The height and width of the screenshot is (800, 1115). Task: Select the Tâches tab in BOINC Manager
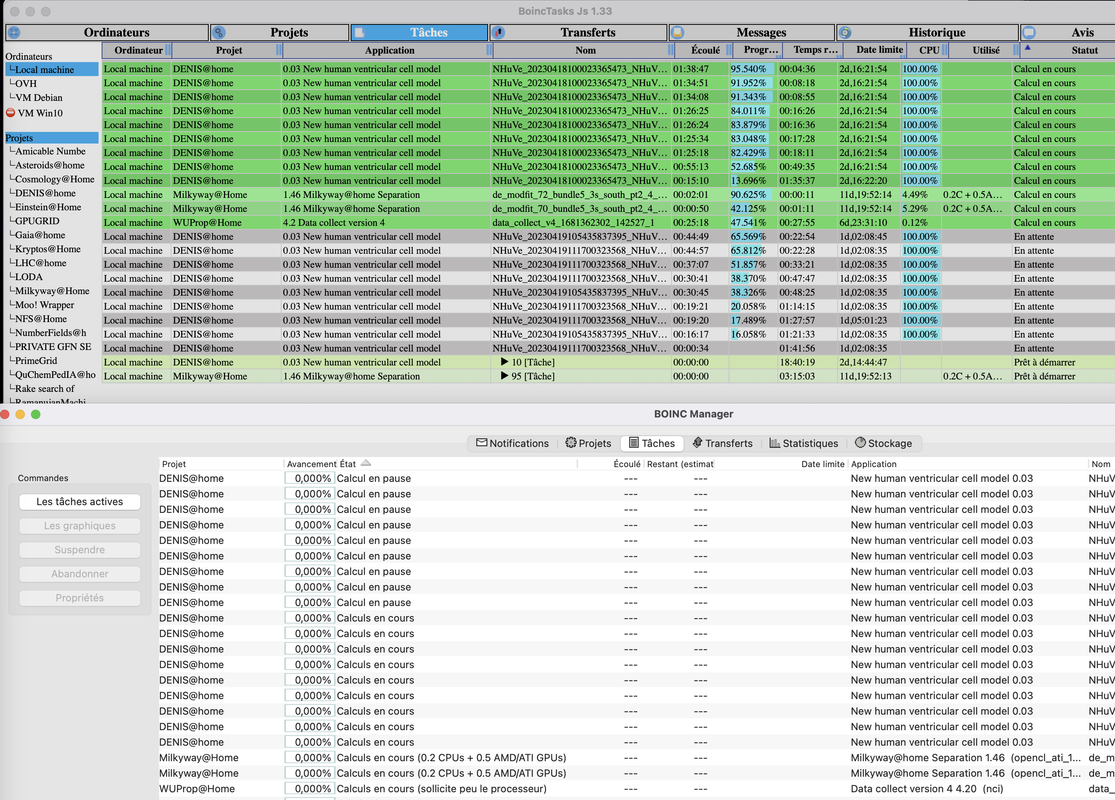[x=652, y=443]
